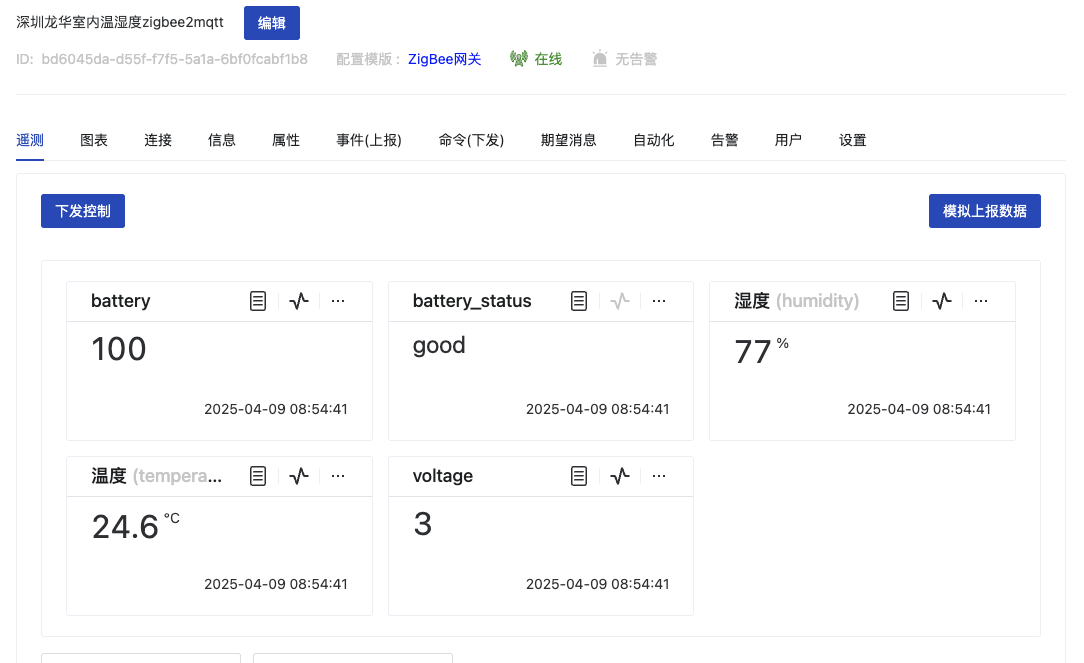
Task: Open the battery_status history list icon
Action: (579, 301)
